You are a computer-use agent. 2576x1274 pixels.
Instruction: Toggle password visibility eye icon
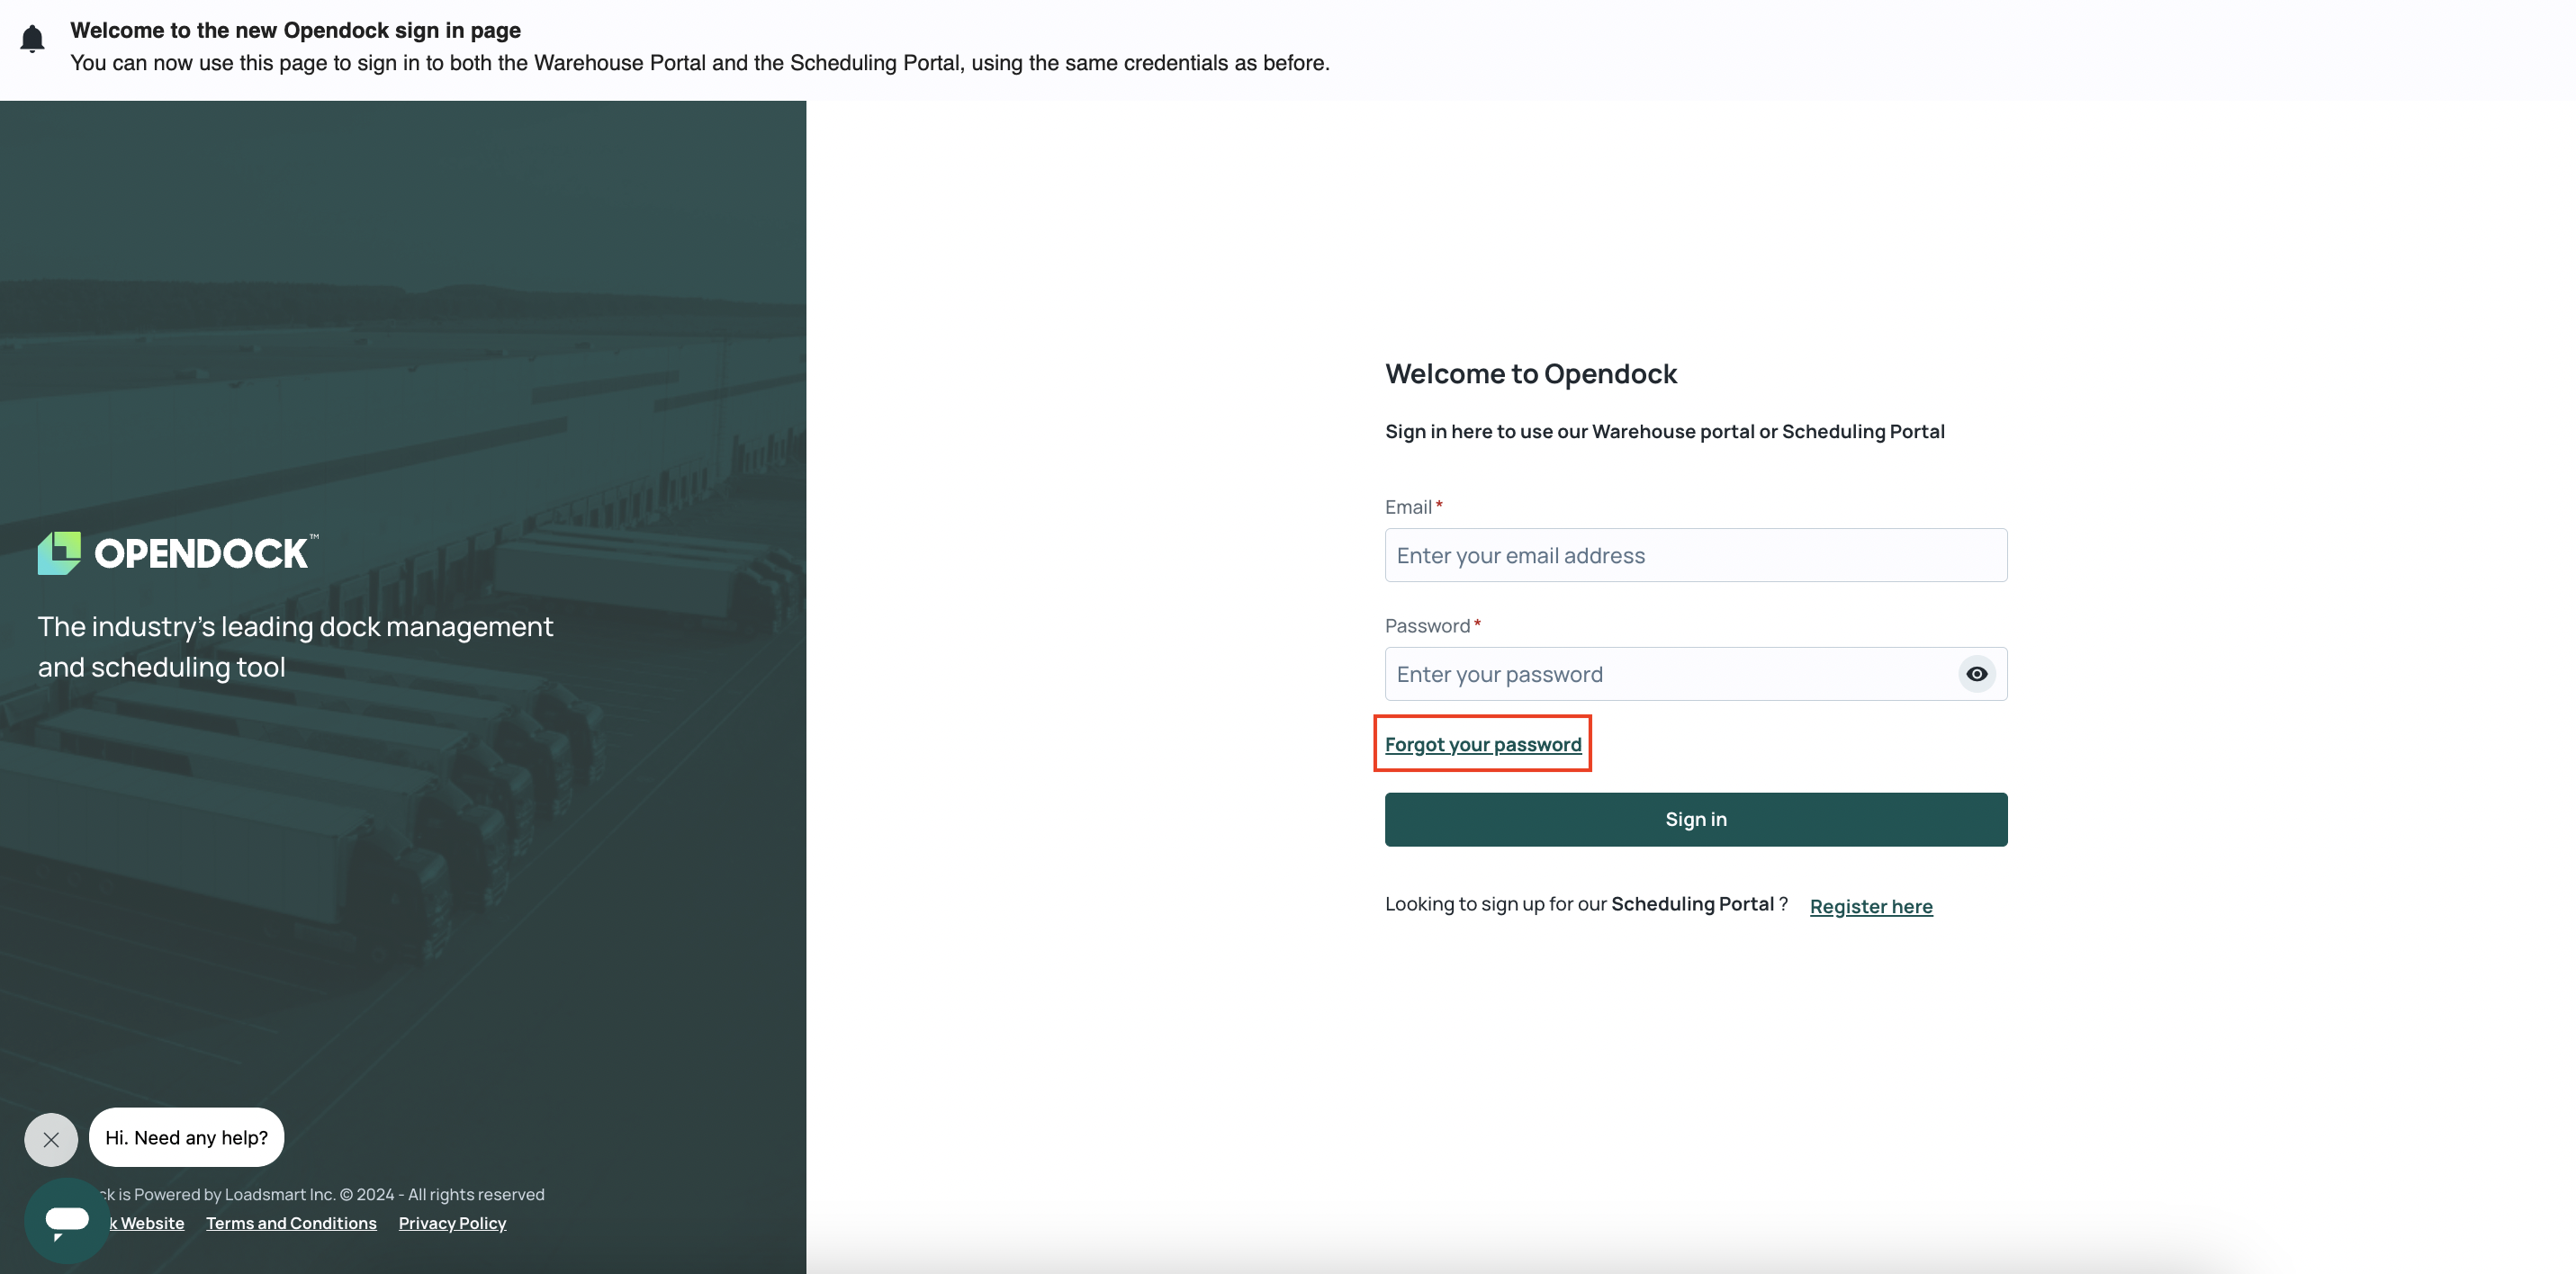click(1976, 674)
